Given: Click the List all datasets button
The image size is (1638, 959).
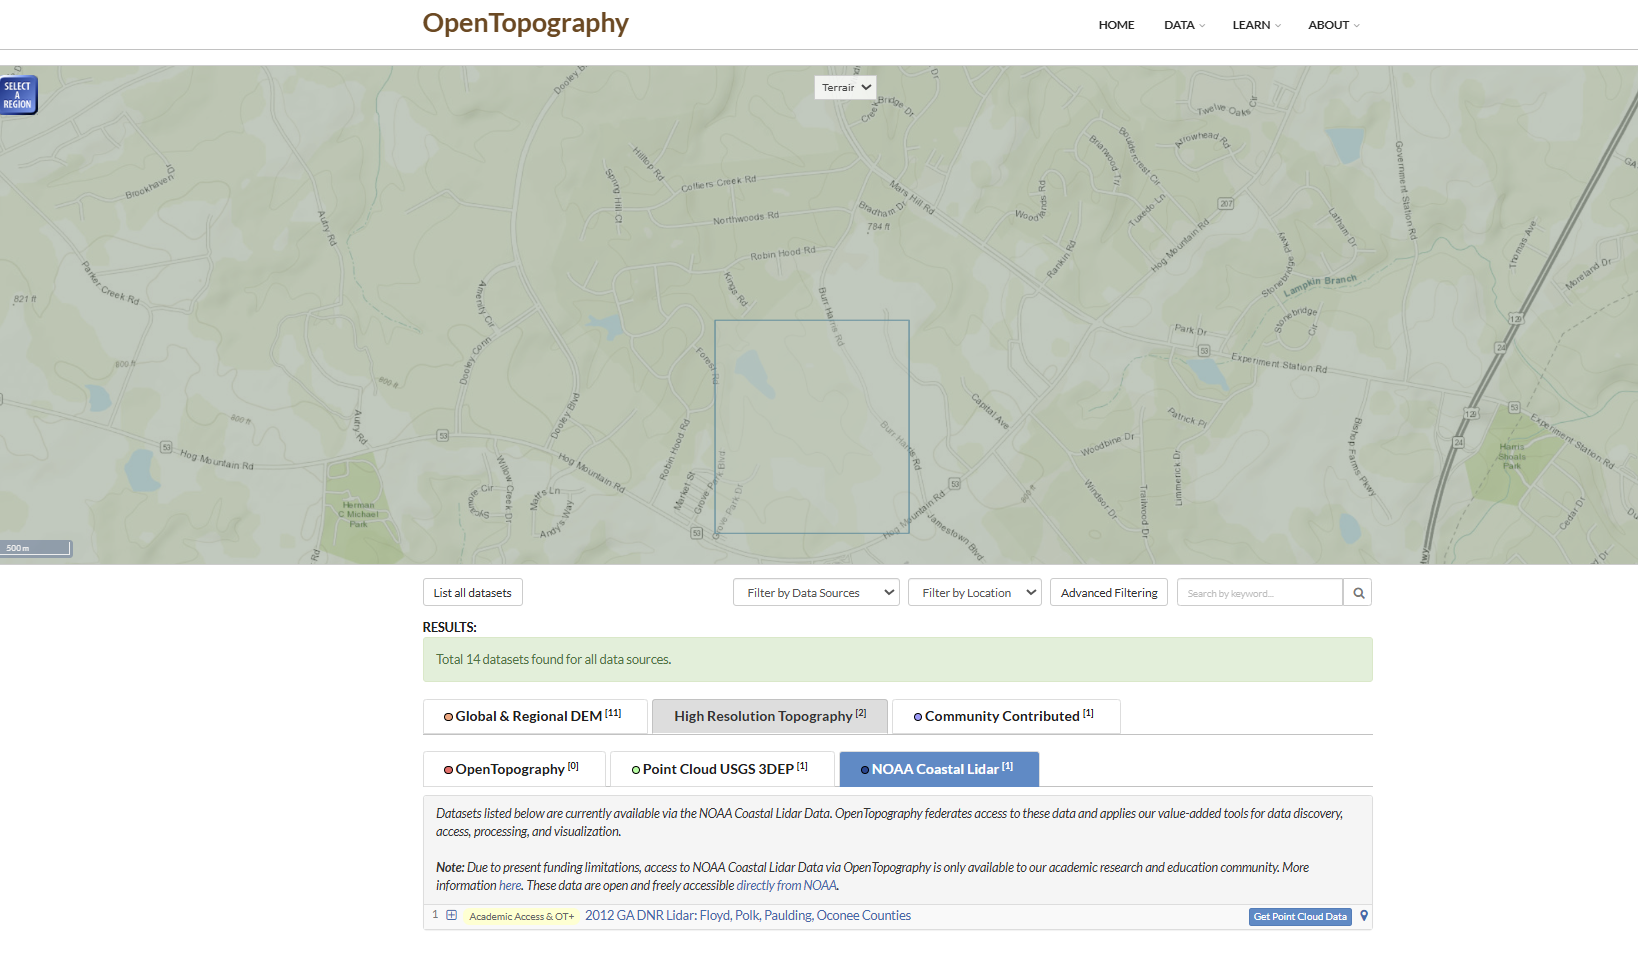Looking at the screenshot, I should point(473,593).
